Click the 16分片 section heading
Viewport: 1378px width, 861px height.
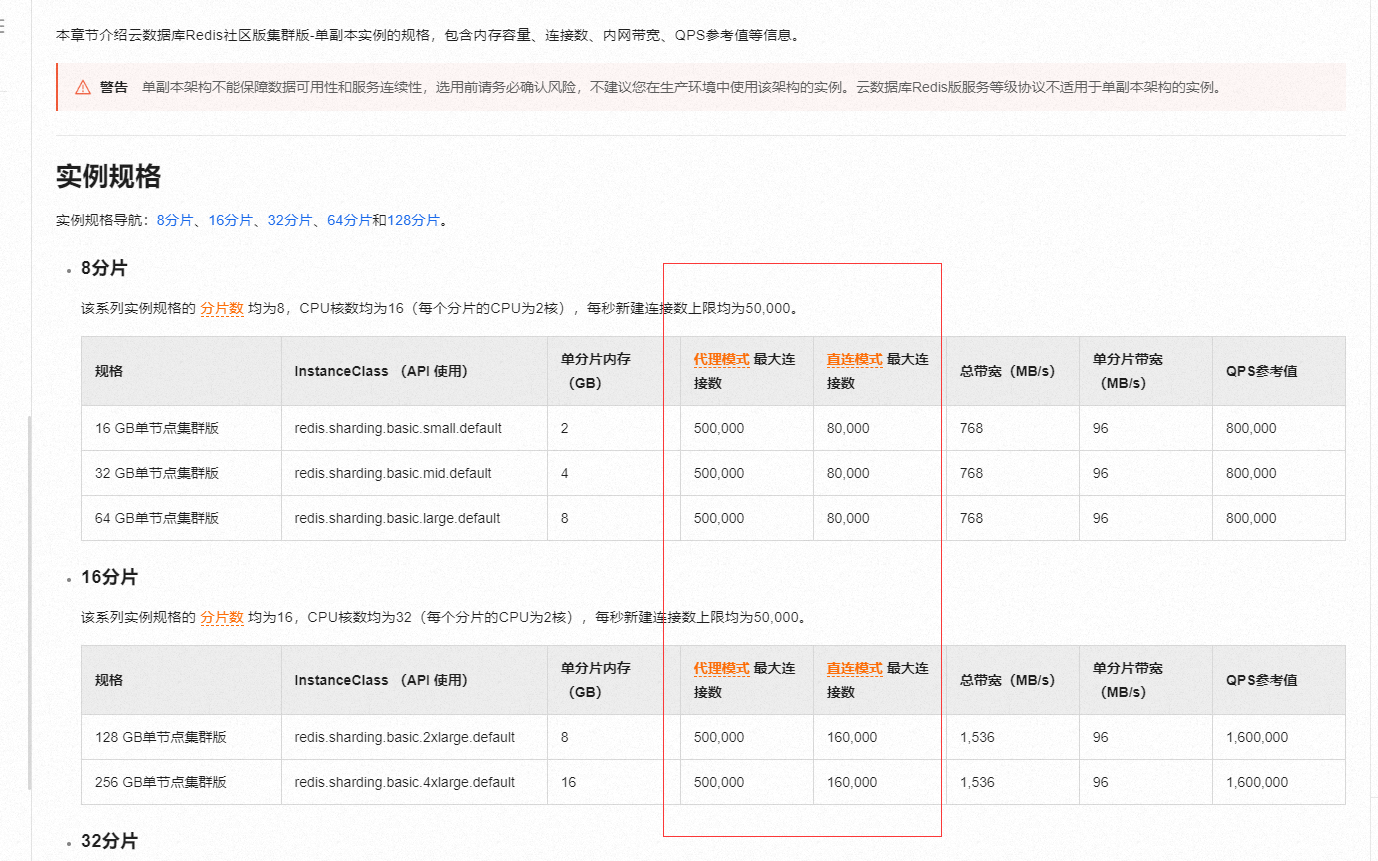click(109, 577)
